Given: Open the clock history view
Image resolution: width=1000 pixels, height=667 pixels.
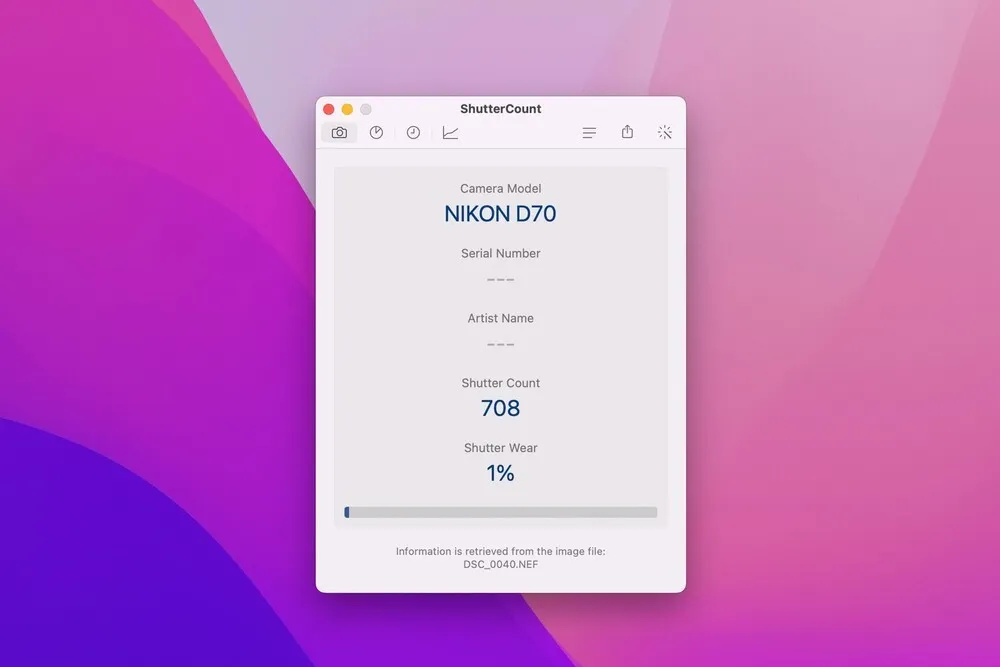Looking at the screenshot, I should coord(413,133).
